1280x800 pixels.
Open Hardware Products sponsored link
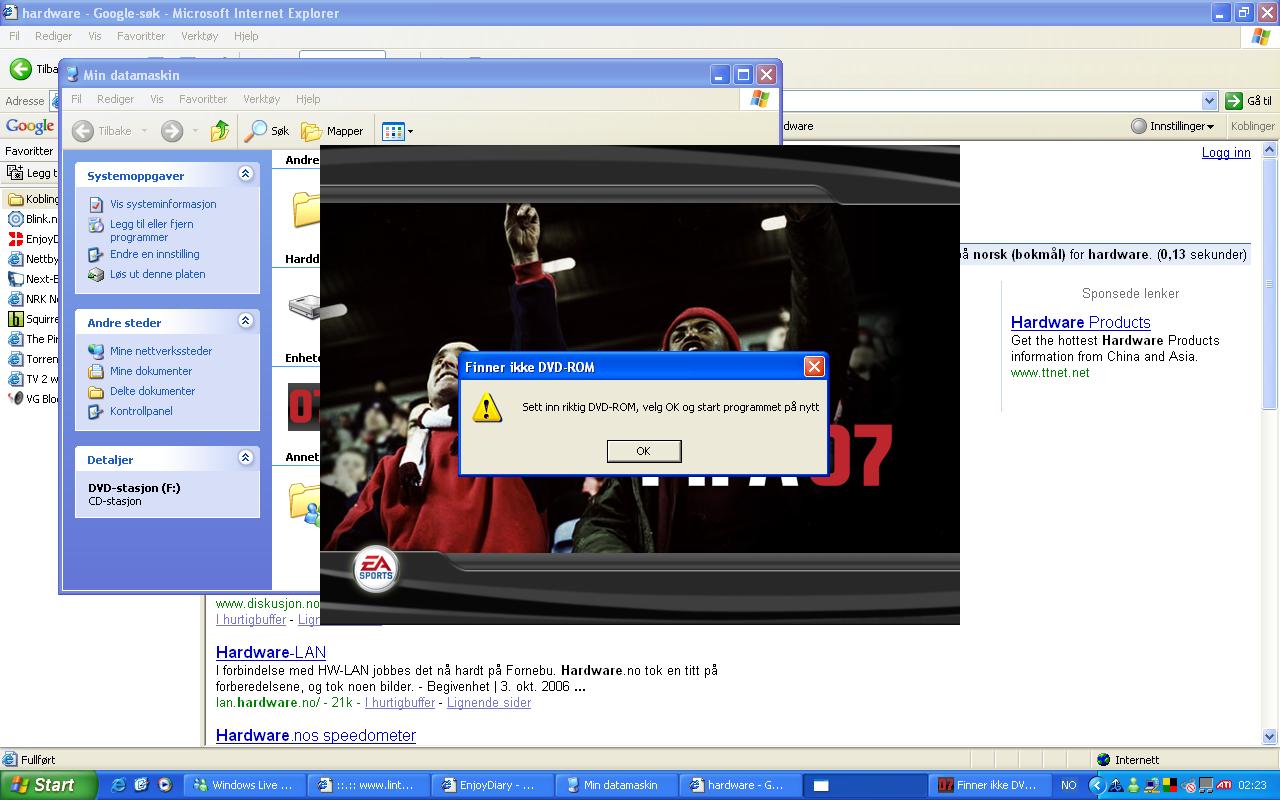1080,322
